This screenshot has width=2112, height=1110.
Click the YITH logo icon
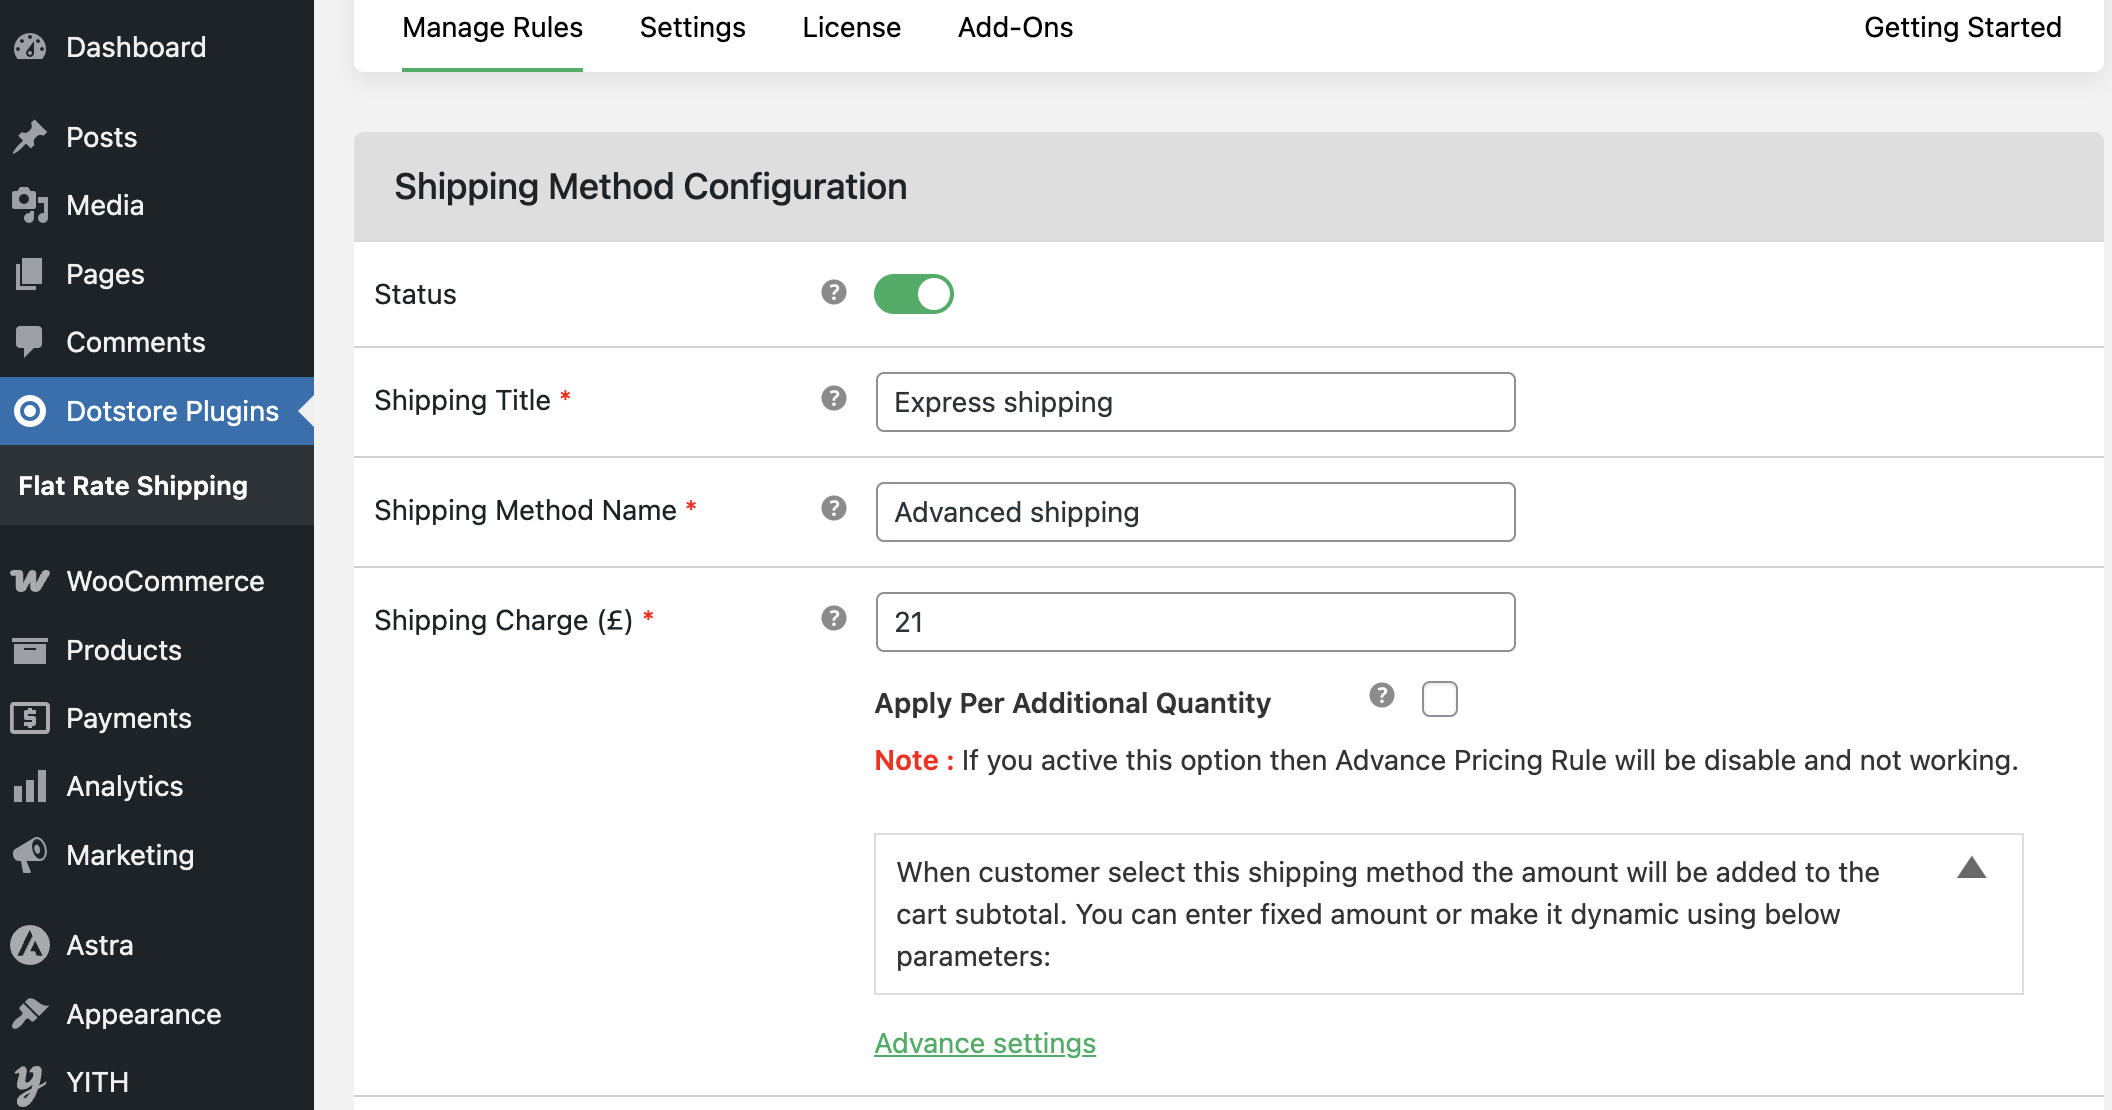[x=30, y=1083]
